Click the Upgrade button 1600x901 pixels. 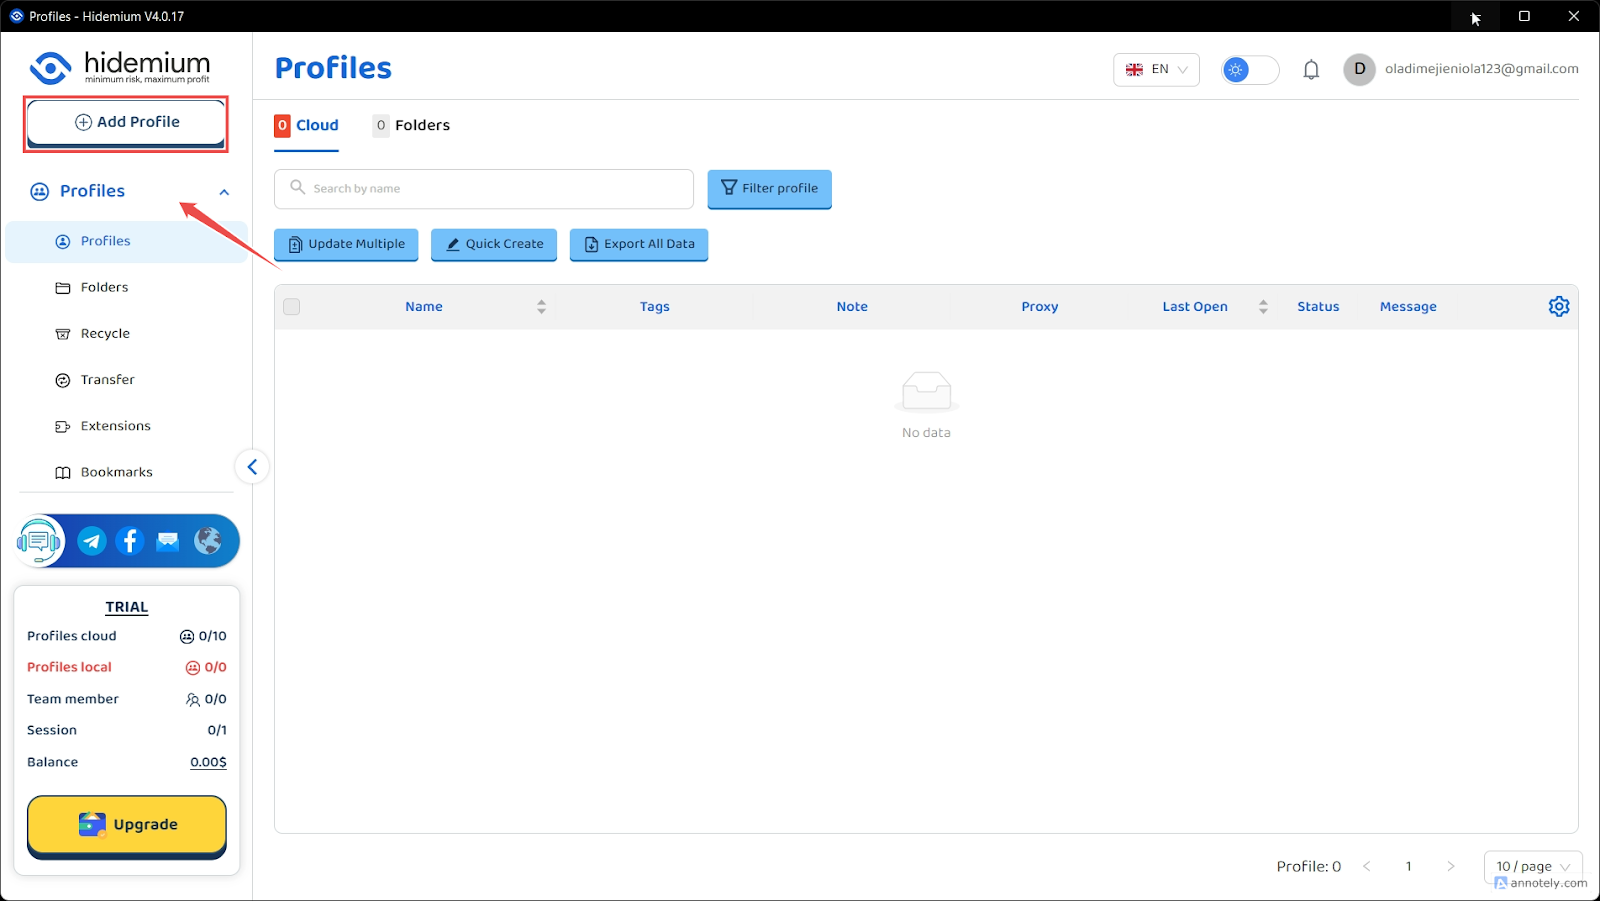pyautogui.click(x=127, y=826)
